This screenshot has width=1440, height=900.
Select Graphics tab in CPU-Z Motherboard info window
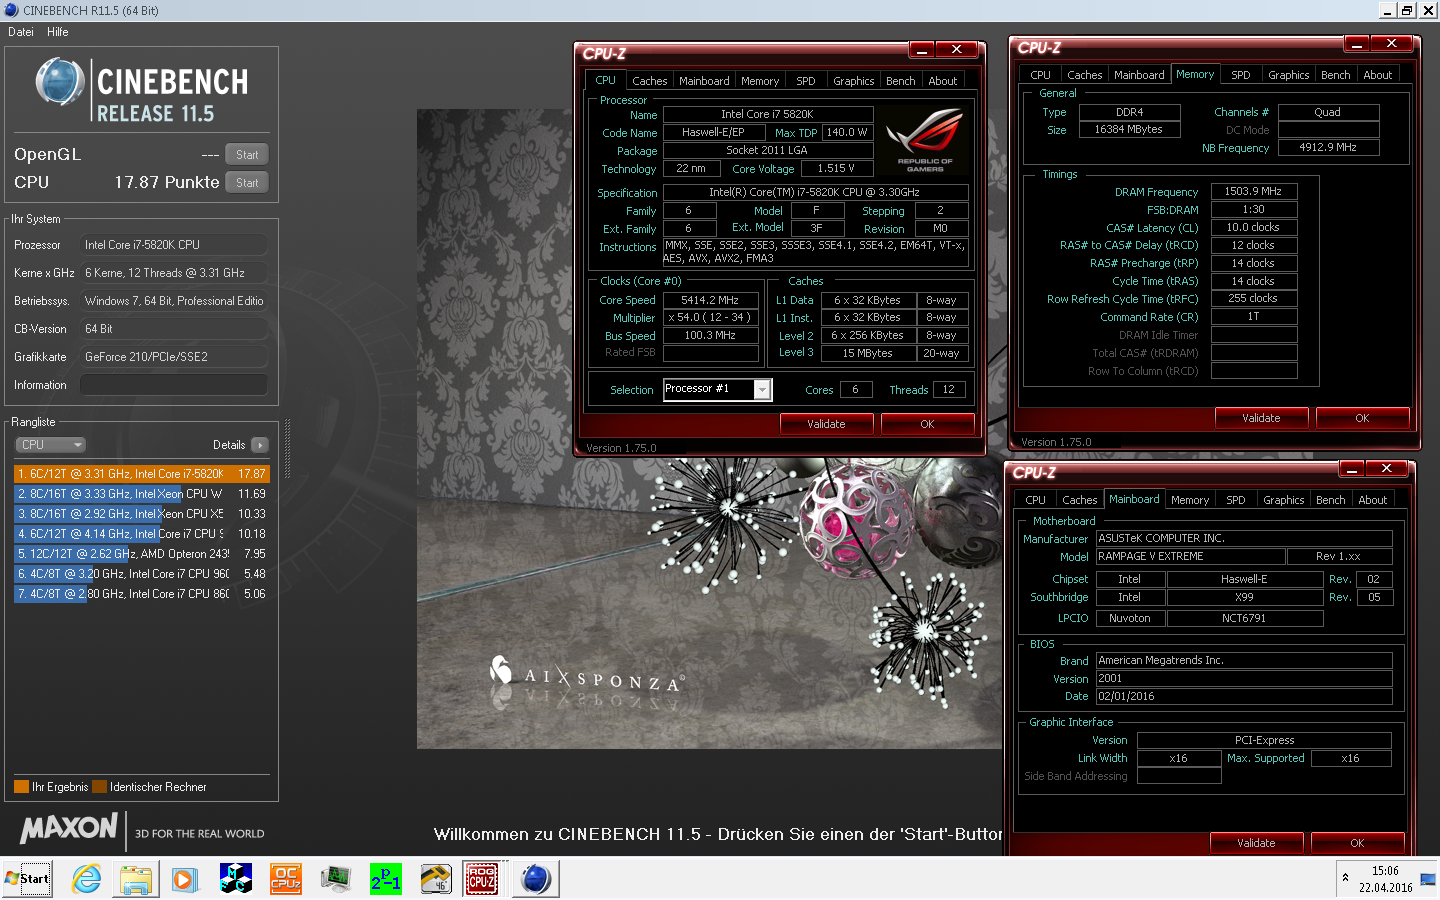tap(1284, 500)
